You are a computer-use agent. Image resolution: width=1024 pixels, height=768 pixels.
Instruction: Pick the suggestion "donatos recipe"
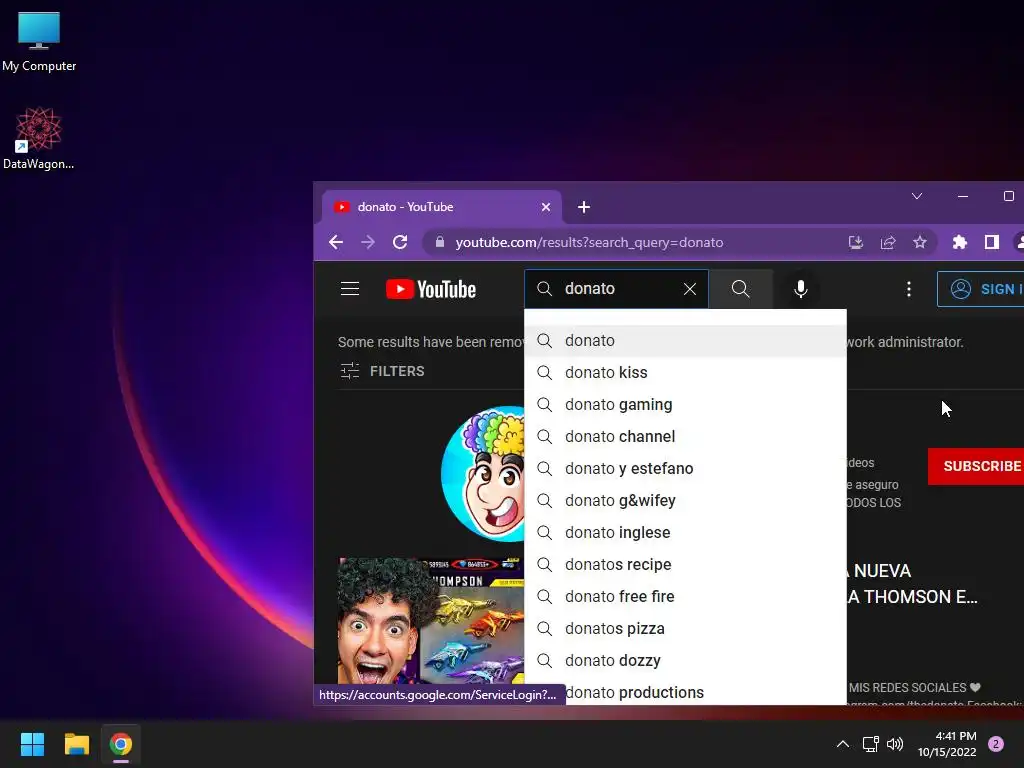tap(685, 564)
